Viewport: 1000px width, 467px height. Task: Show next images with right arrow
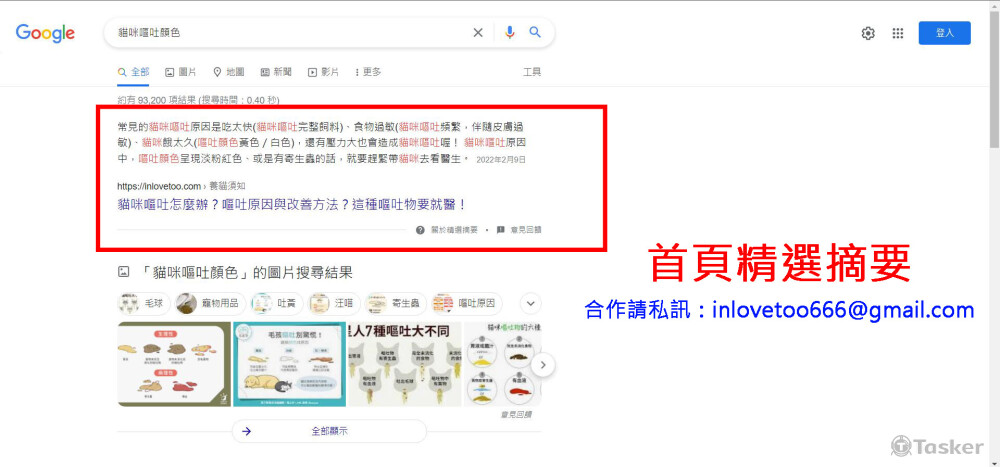coord(543,365)
